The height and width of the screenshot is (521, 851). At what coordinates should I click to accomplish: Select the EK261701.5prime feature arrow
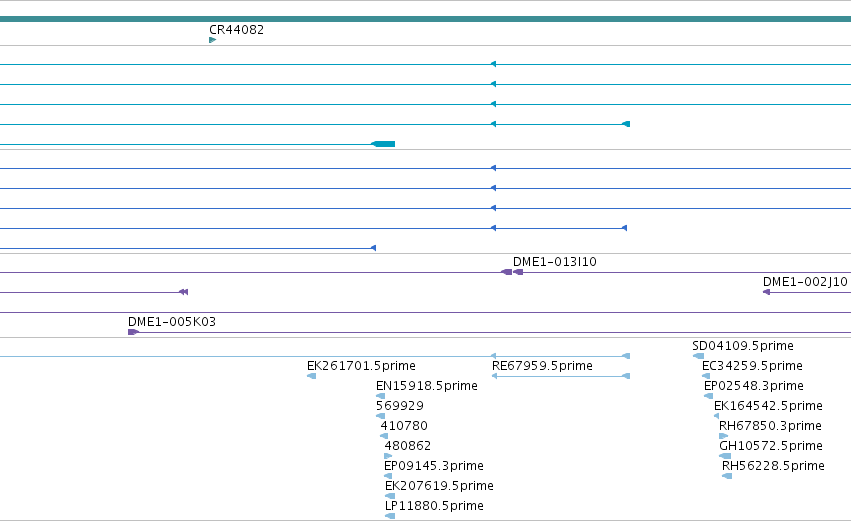(312, 376)
